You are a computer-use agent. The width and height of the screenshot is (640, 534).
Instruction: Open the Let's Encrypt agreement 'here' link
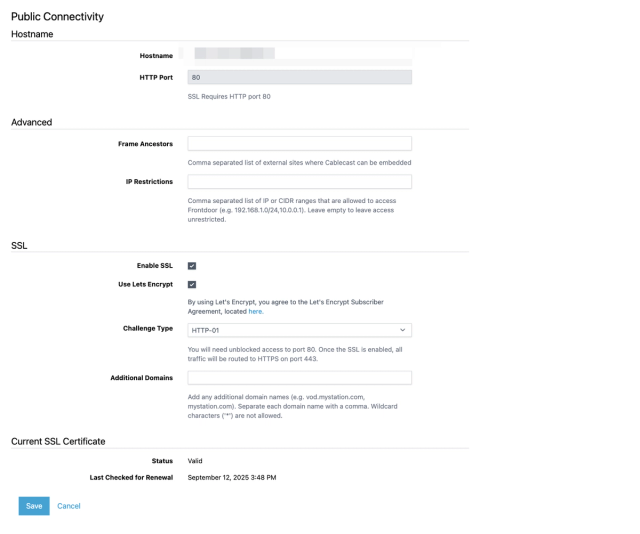[255, 312]
